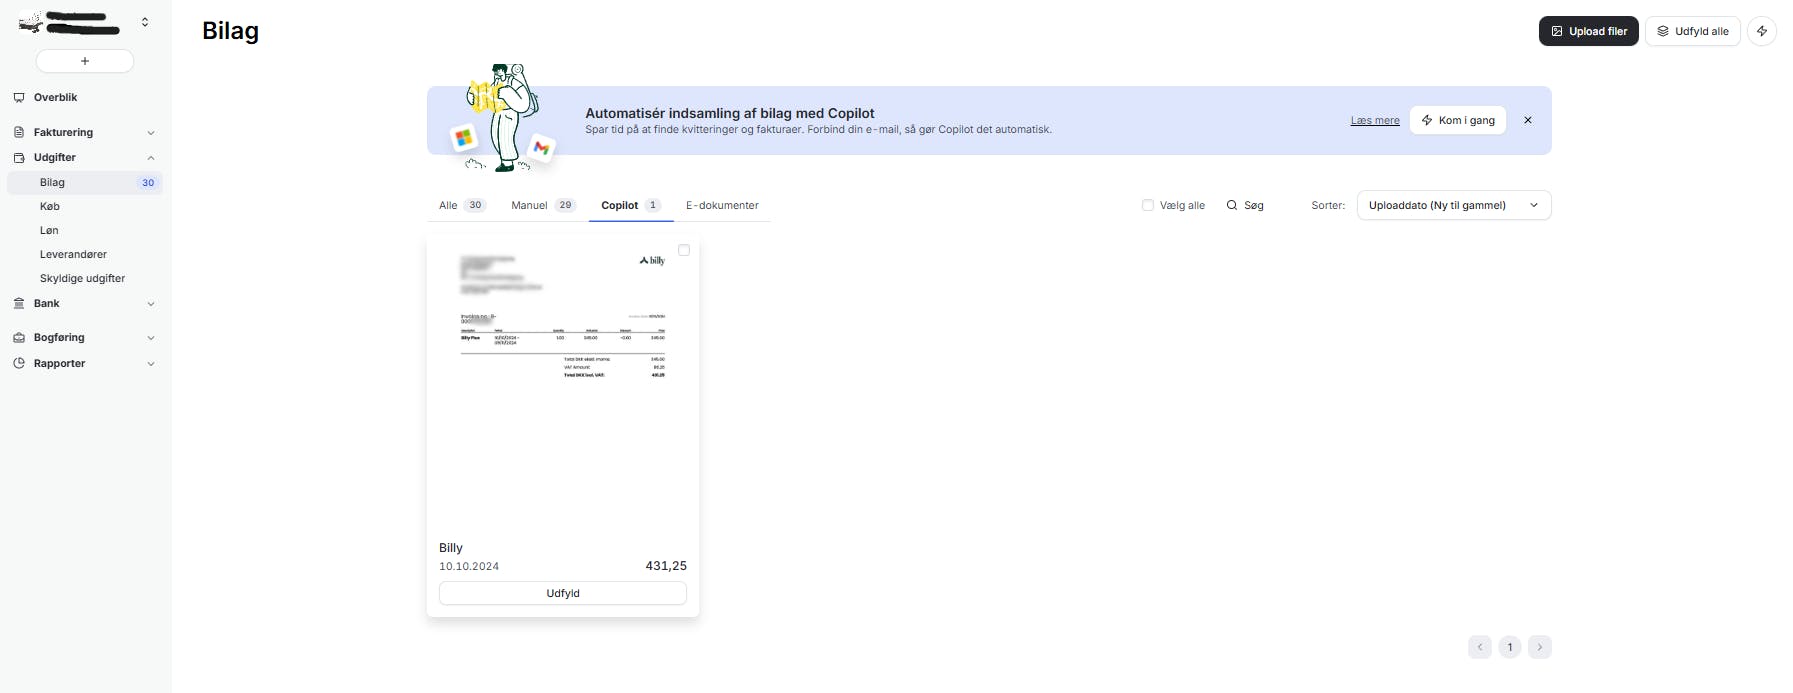Expand the Bank menu chevron

(x=151, y=304)
